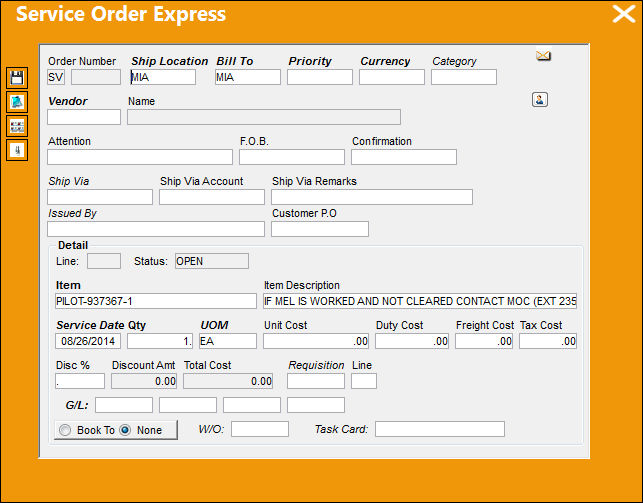
Task: Click the Line field beside Requisition
Action: click(364, 381)
